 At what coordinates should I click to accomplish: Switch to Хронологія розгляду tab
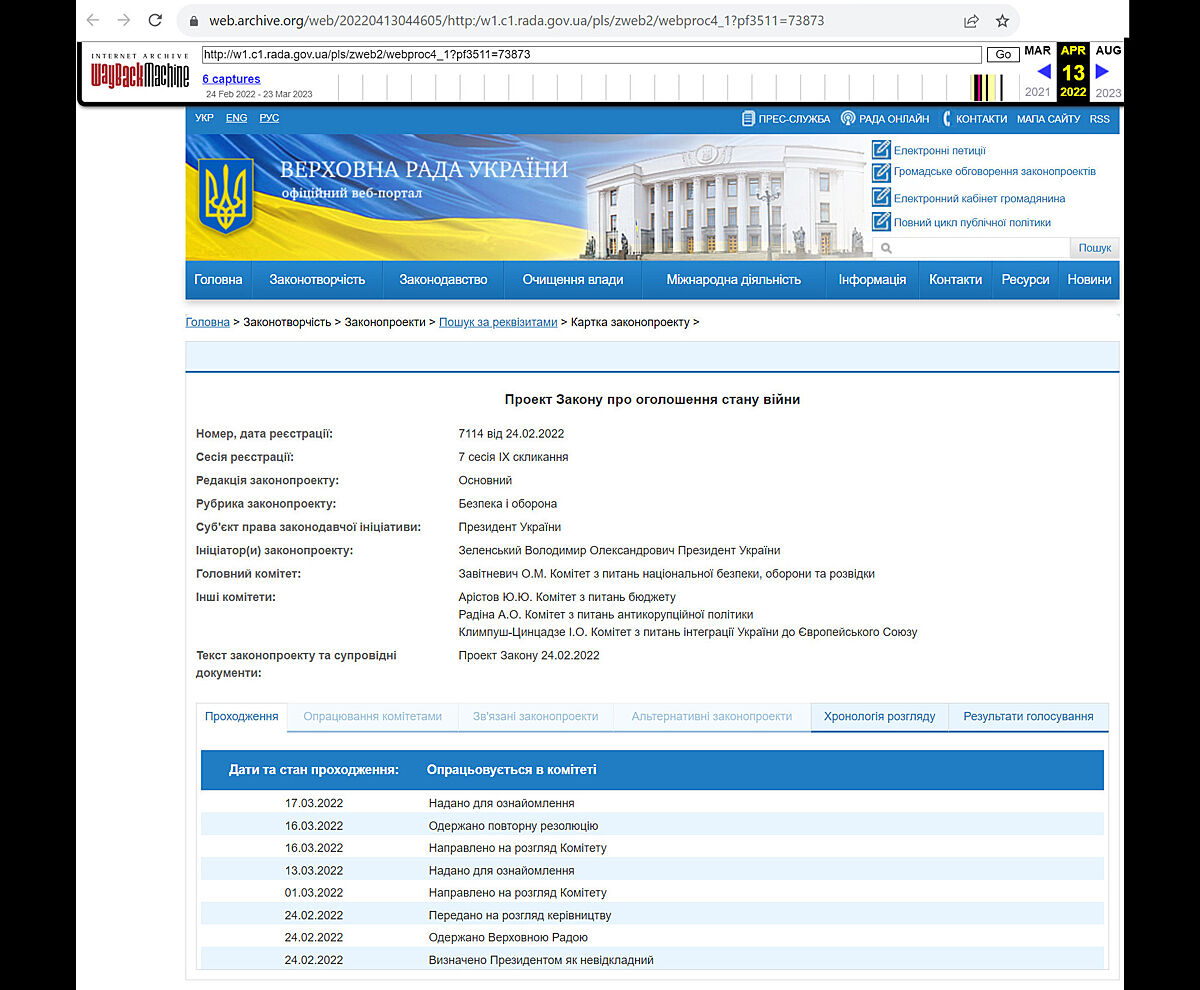[879, 717]
